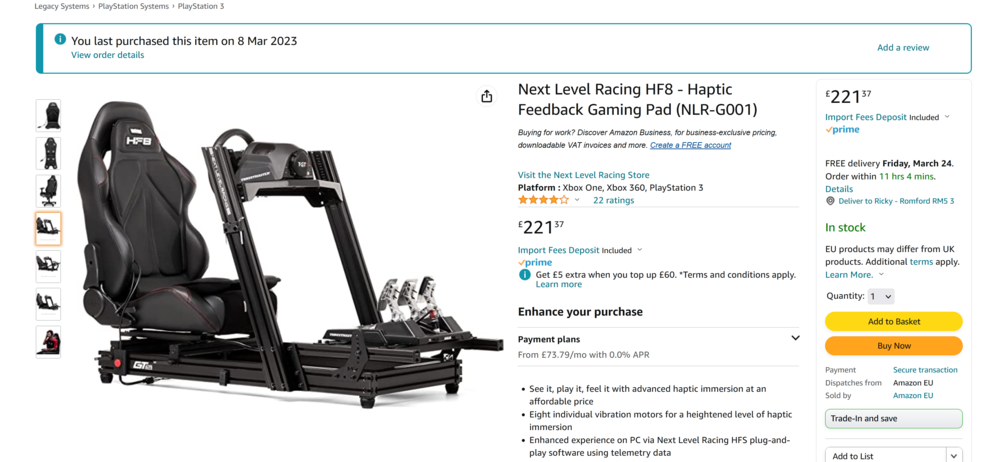
Task: Open PlayStation Systems breadcrumb
Action: [134, 6]
